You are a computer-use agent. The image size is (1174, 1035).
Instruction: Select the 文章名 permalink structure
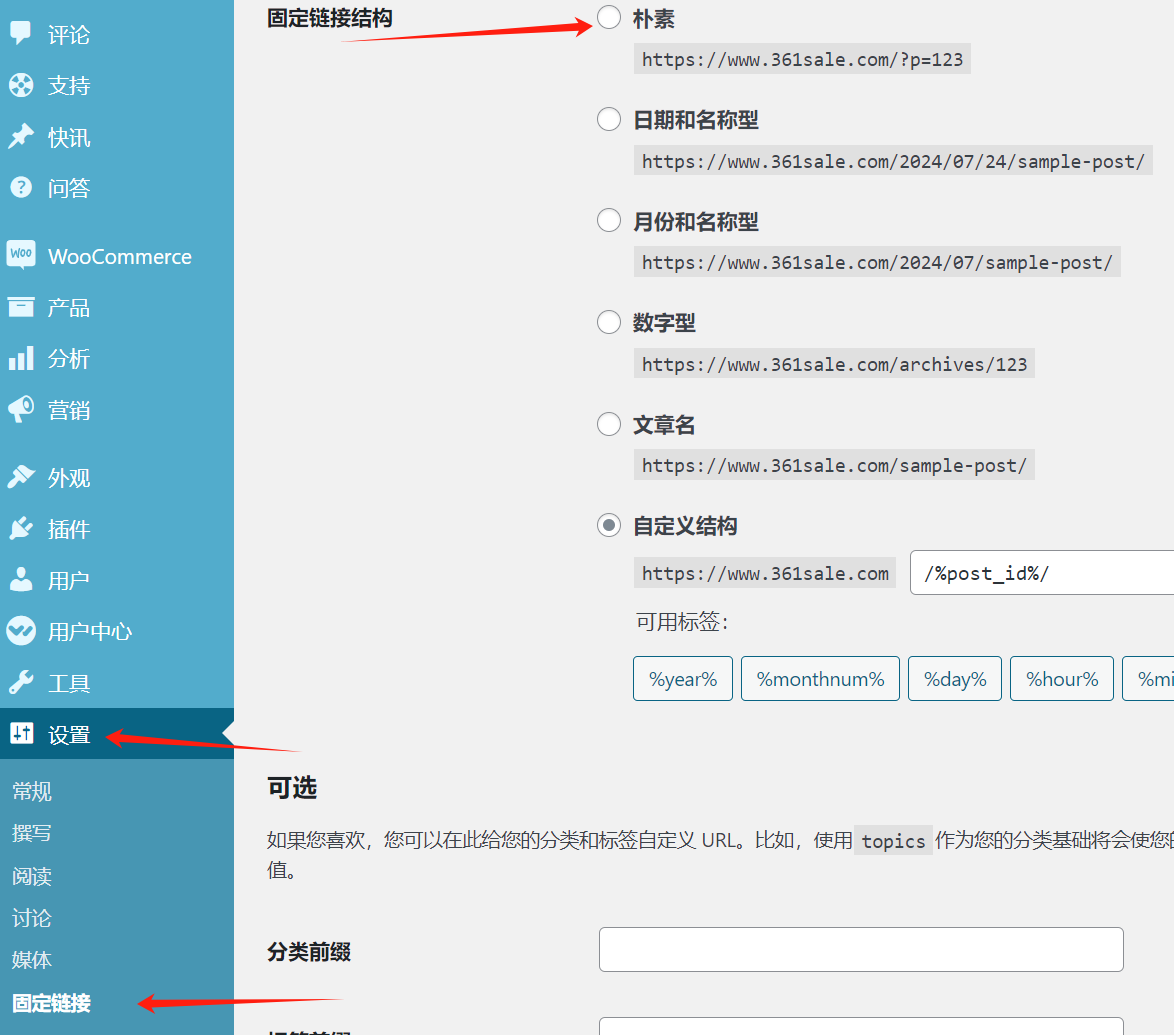pos(609,423)
